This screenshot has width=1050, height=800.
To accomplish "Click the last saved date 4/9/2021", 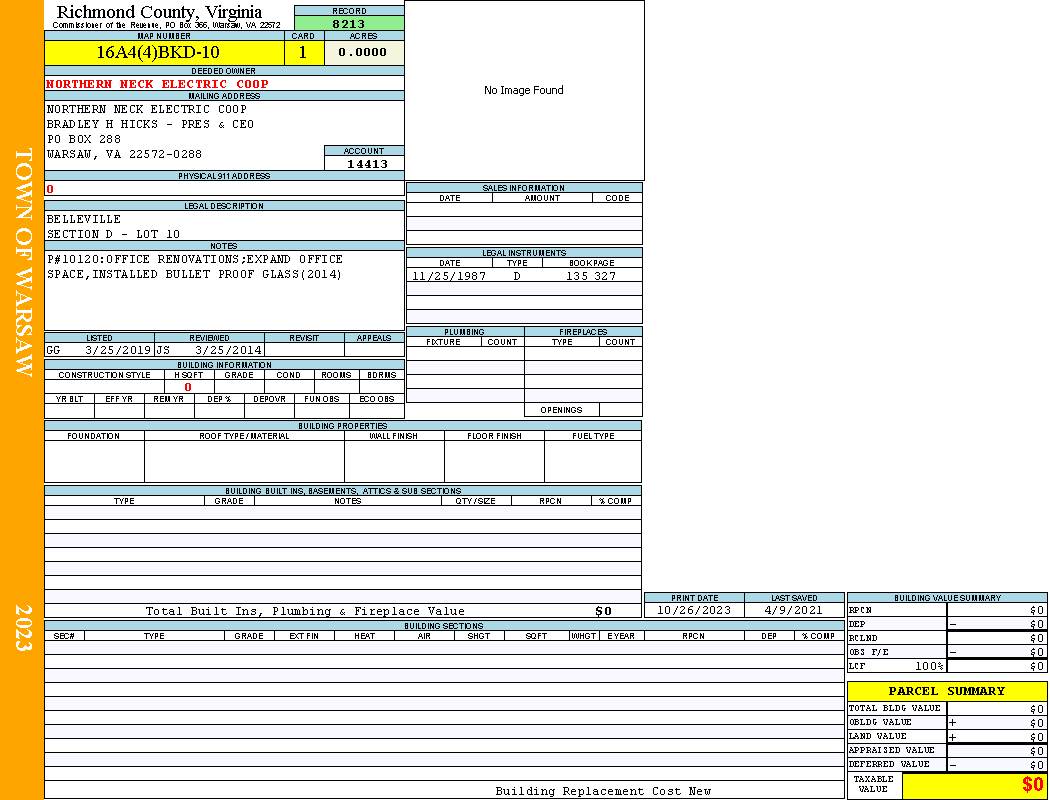I will click(x=793, y=610).
